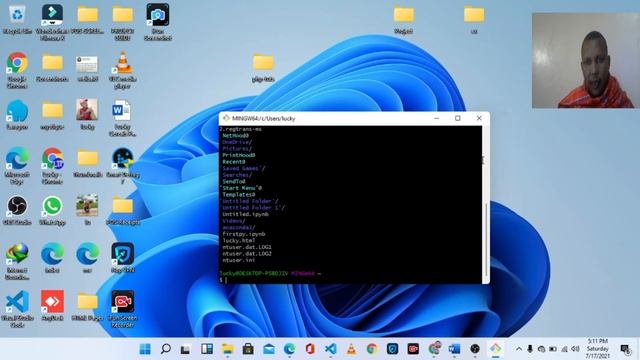
Task: Click the iTop Screen Recorder taskbar icon
Action: 413,349
